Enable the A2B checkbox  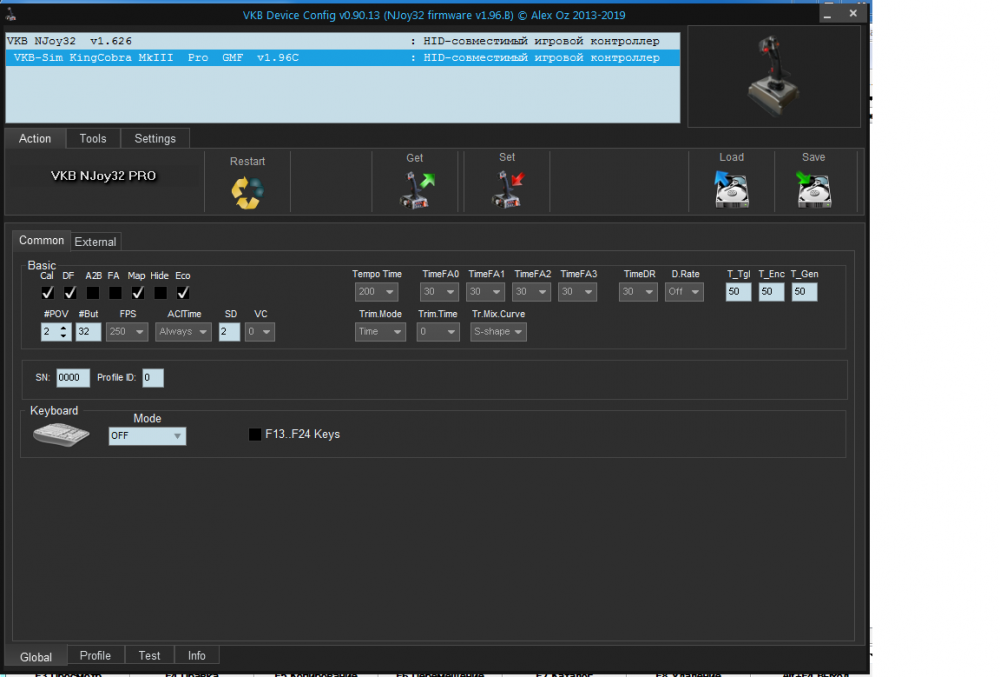click(93, 293)
